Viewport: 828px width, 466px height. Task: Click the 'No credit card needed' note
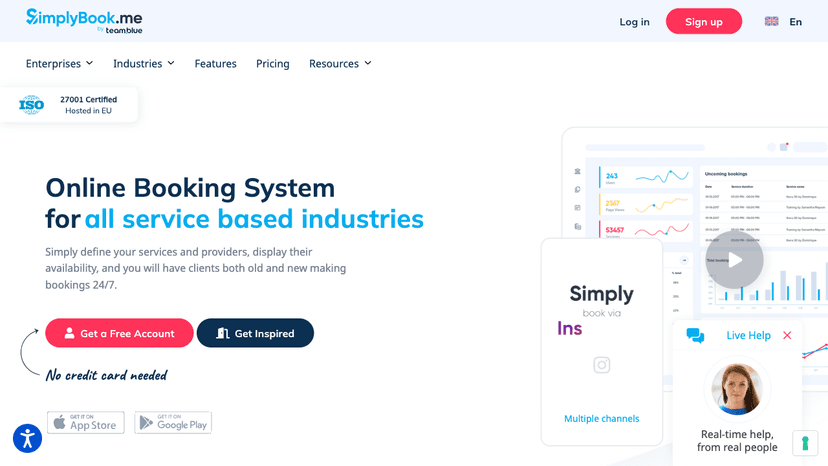[x=107, y=375]
